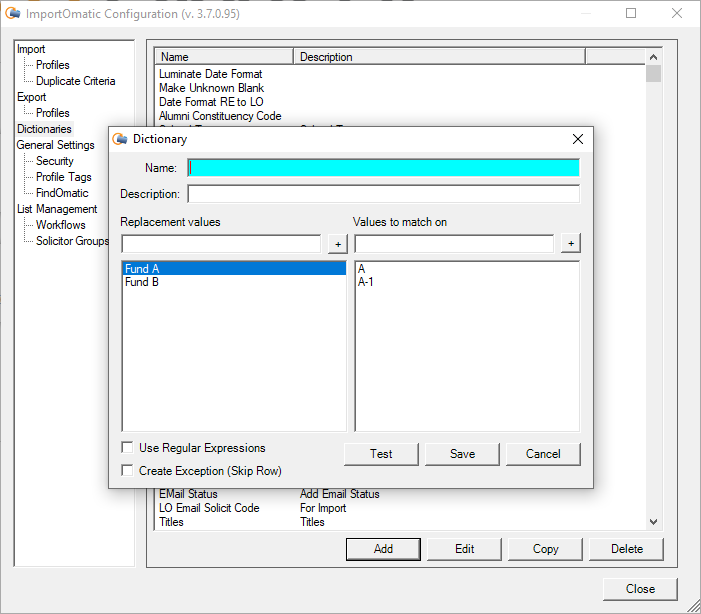Sort by the Name column header

(x=224, y=57)
